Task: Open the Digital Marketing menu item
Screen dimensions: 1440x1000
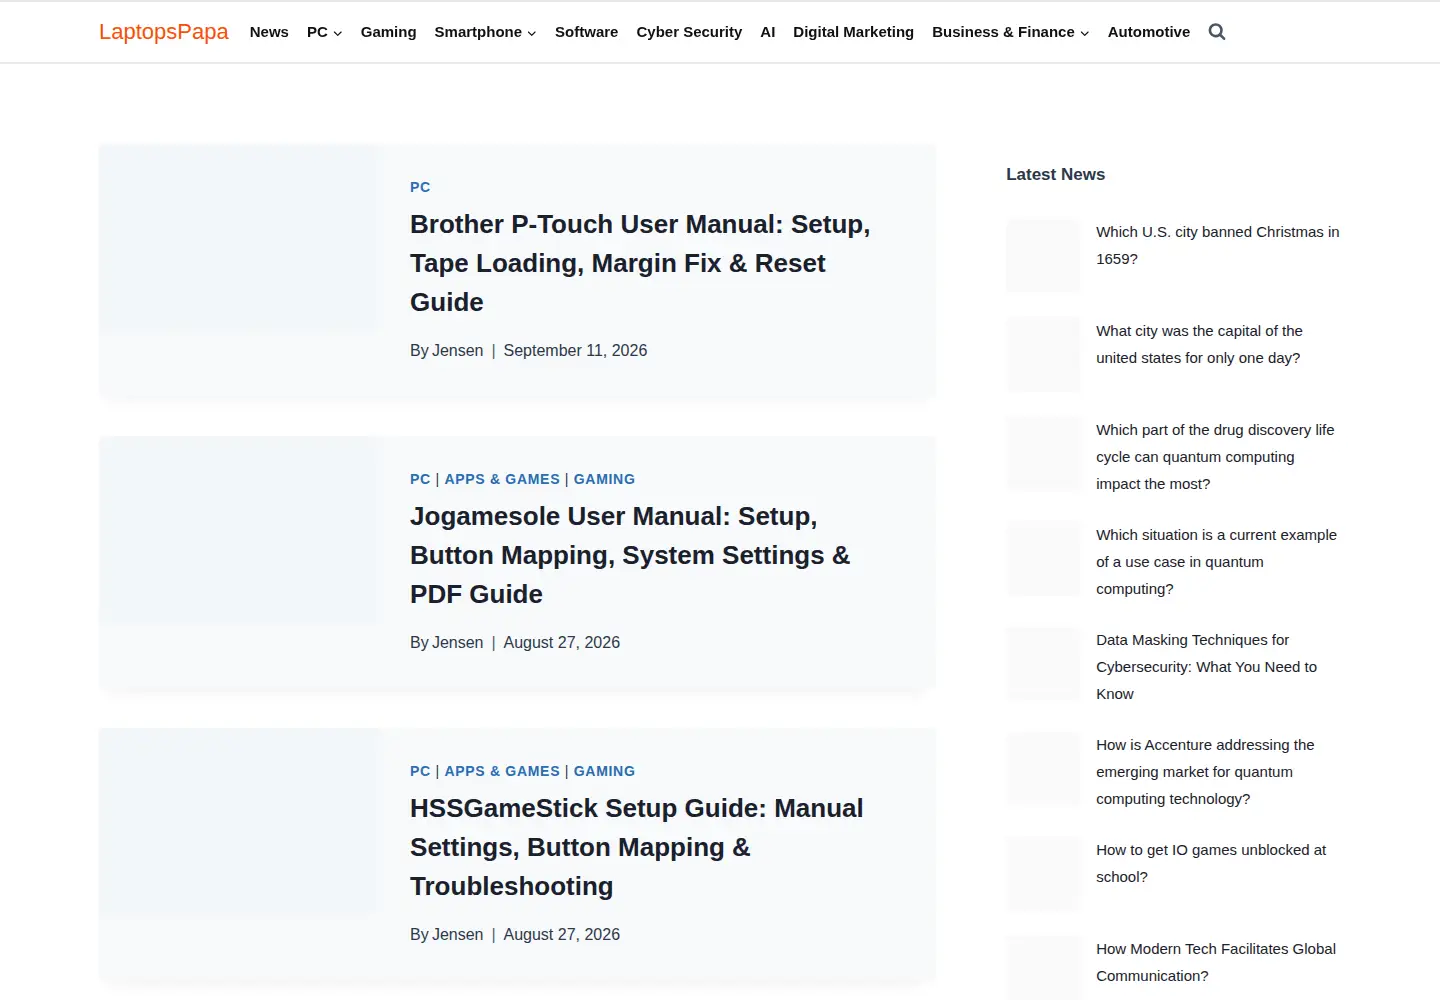Action: [853, 32]
